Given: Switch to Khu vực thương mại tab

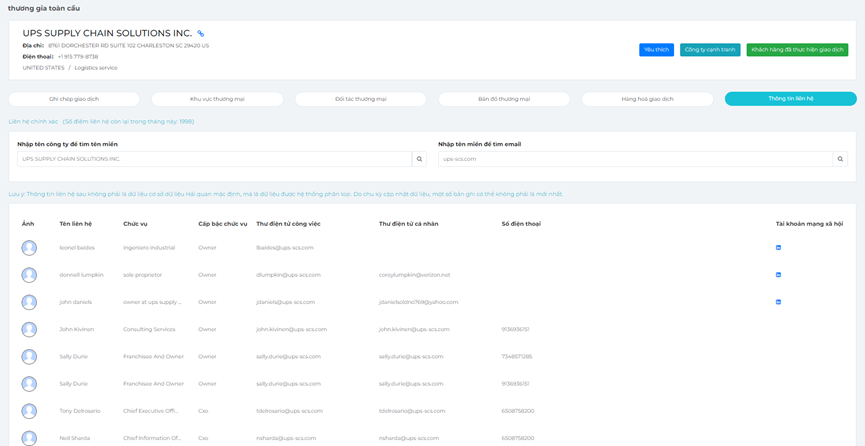Looking at the screenshot, I should pyautogui.click(x=217, y=99).
